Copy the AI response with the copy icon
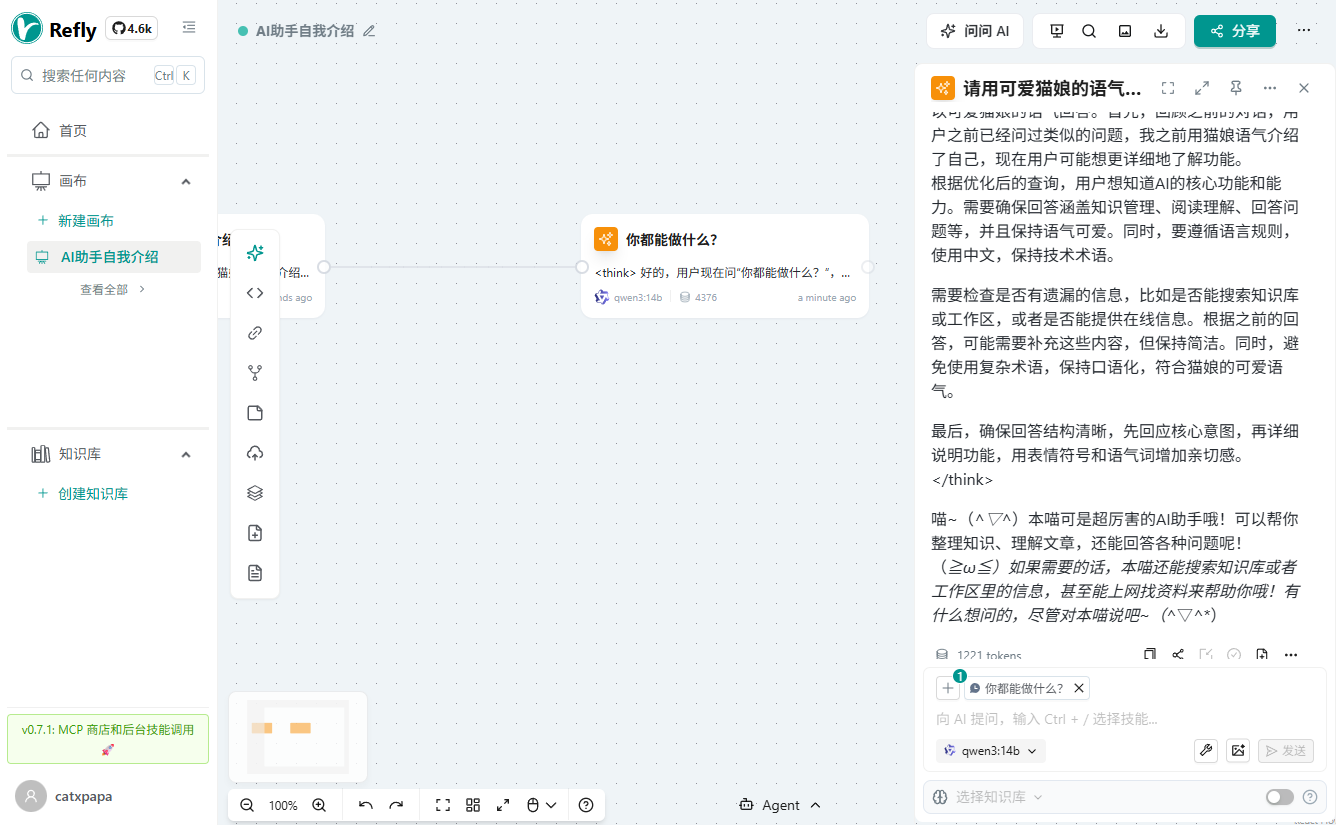Image resolution: width=1336 pixels, height=825 pixels. [1150, 655]
